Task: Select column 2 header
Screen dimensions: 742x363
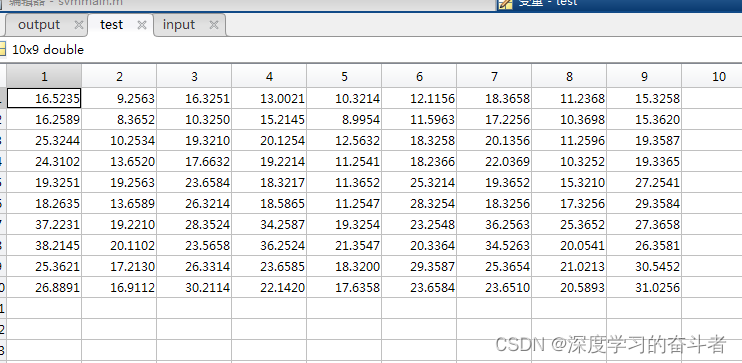Action: (119, 76)
